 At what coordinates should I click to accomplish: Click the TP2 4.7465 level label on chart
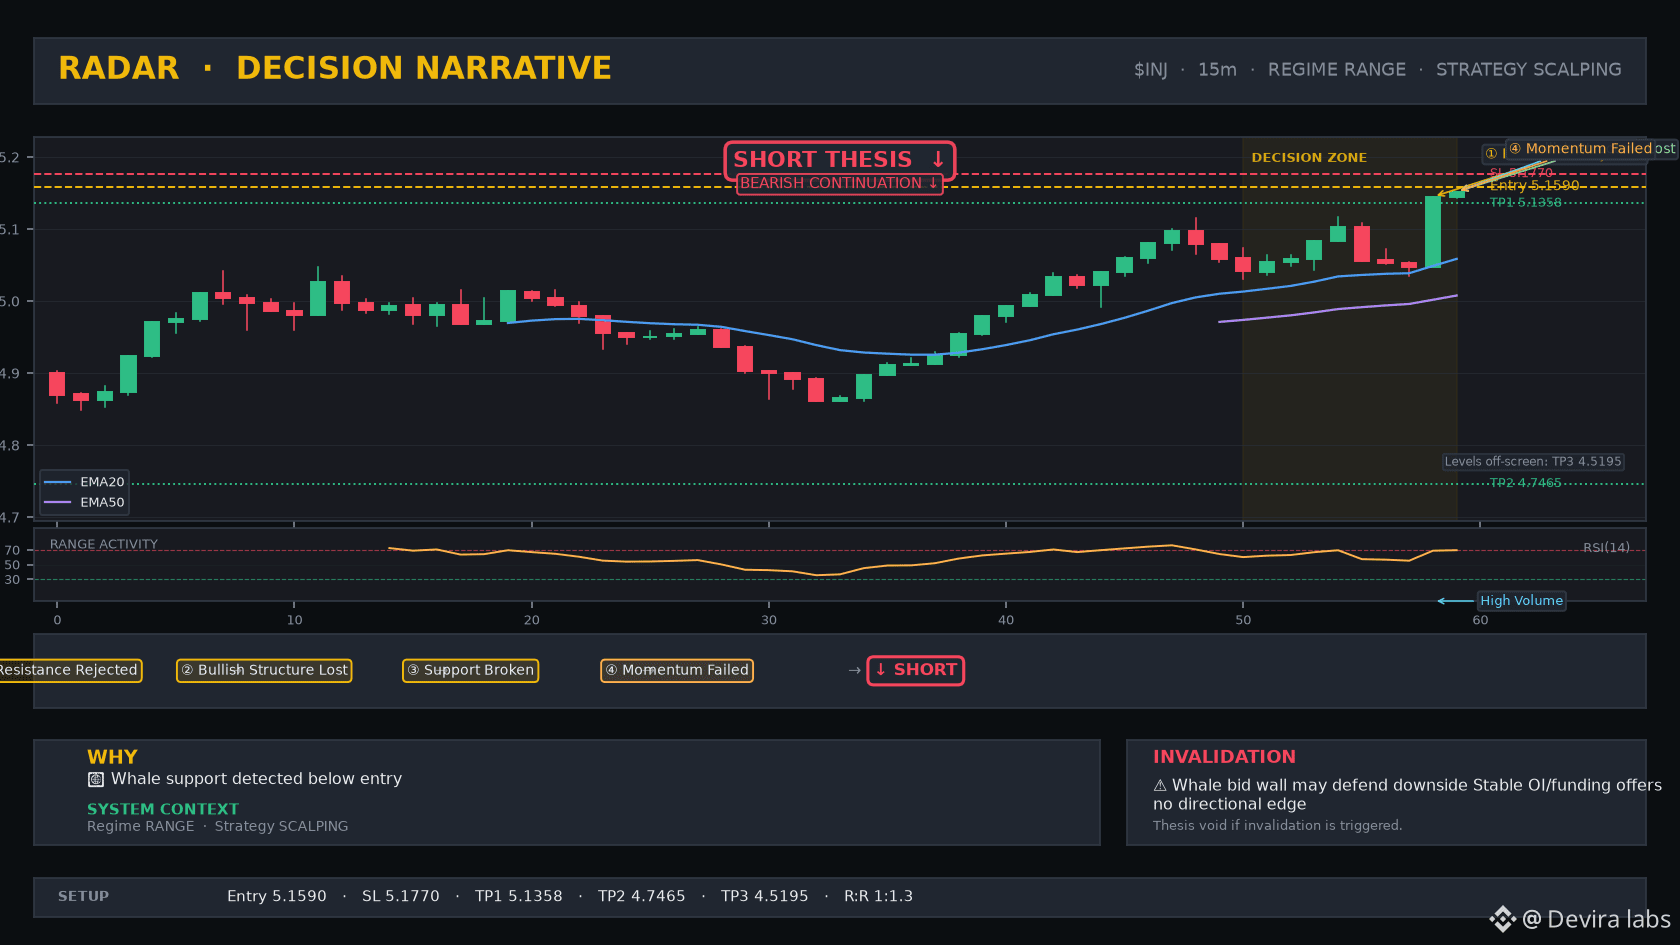[1525, 483]
